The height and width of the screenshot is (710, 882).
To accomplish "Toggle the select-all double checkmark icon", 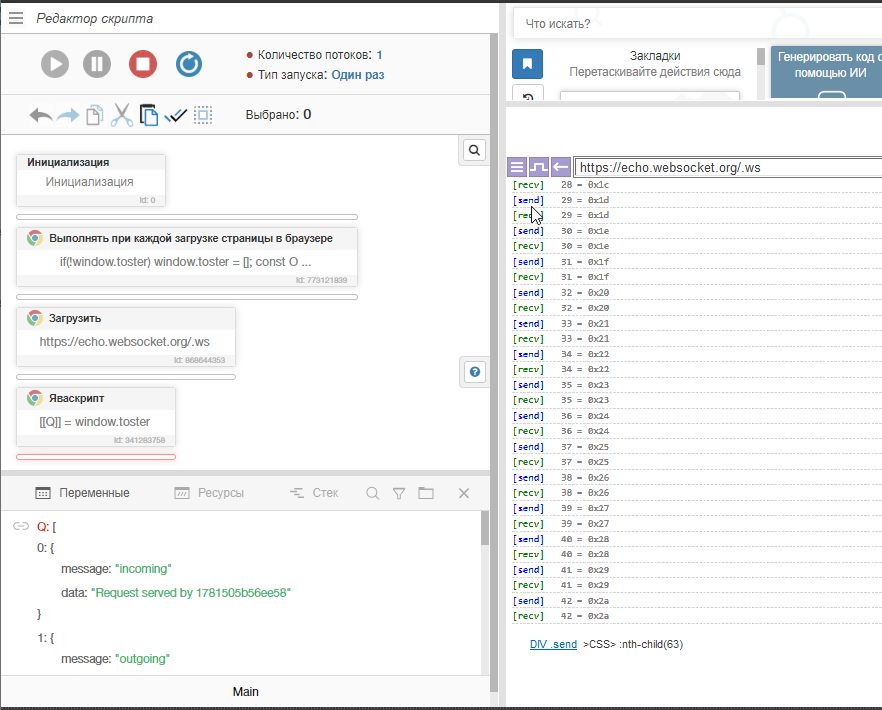I will (176, 115).
